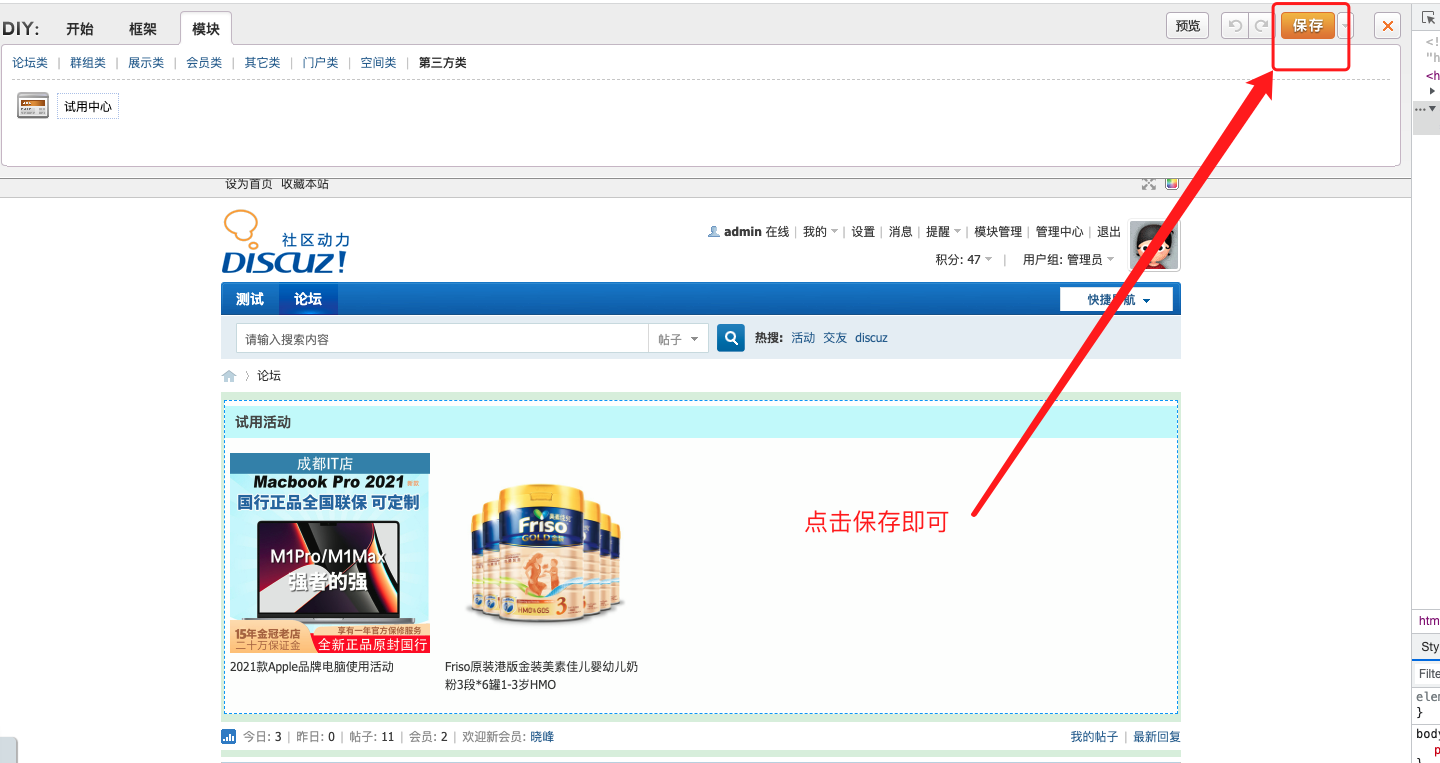Expand the arrow next to 保存 button

pos(1346,26)
